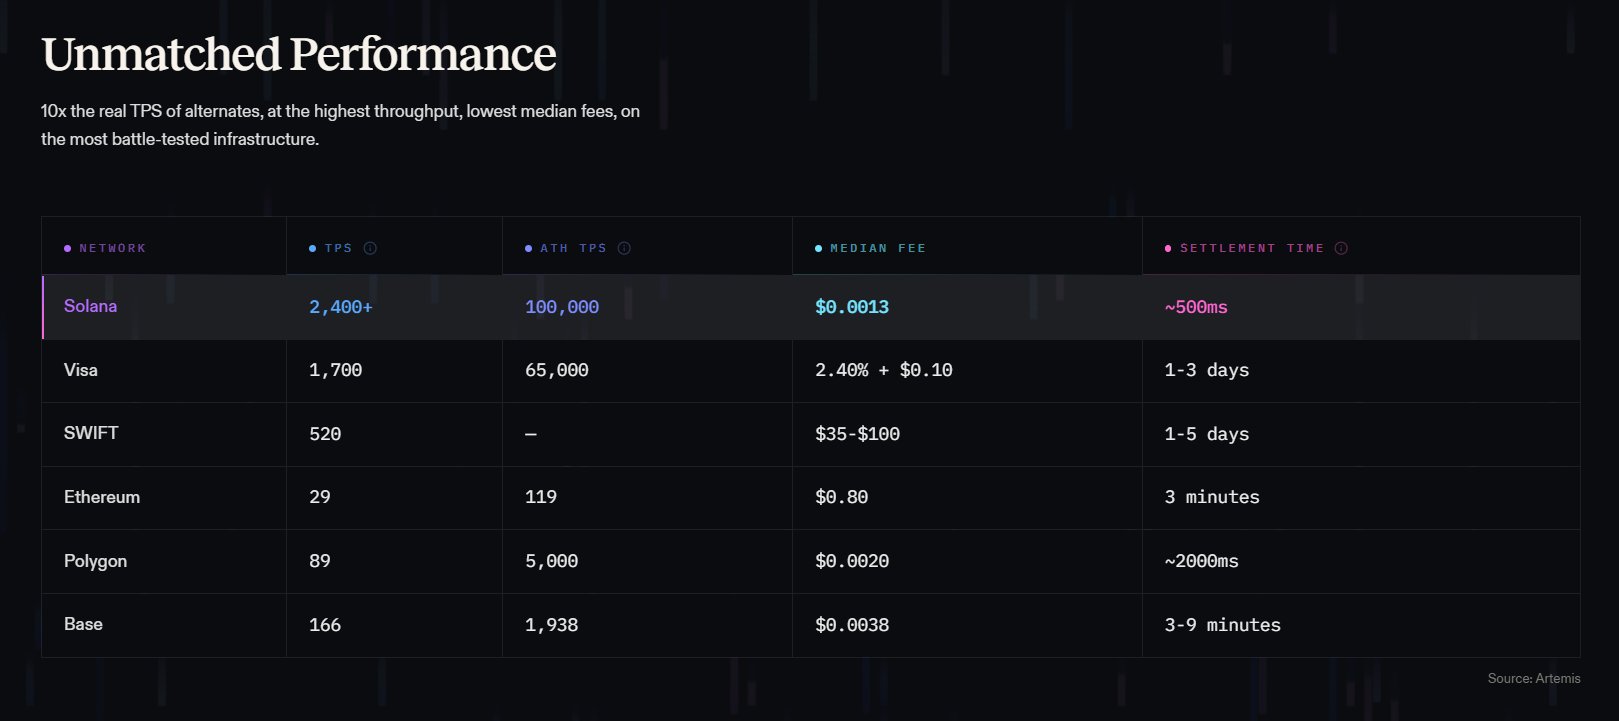
Task: Click Solana's ~500ms settlement time
Action: [1196, 307]
